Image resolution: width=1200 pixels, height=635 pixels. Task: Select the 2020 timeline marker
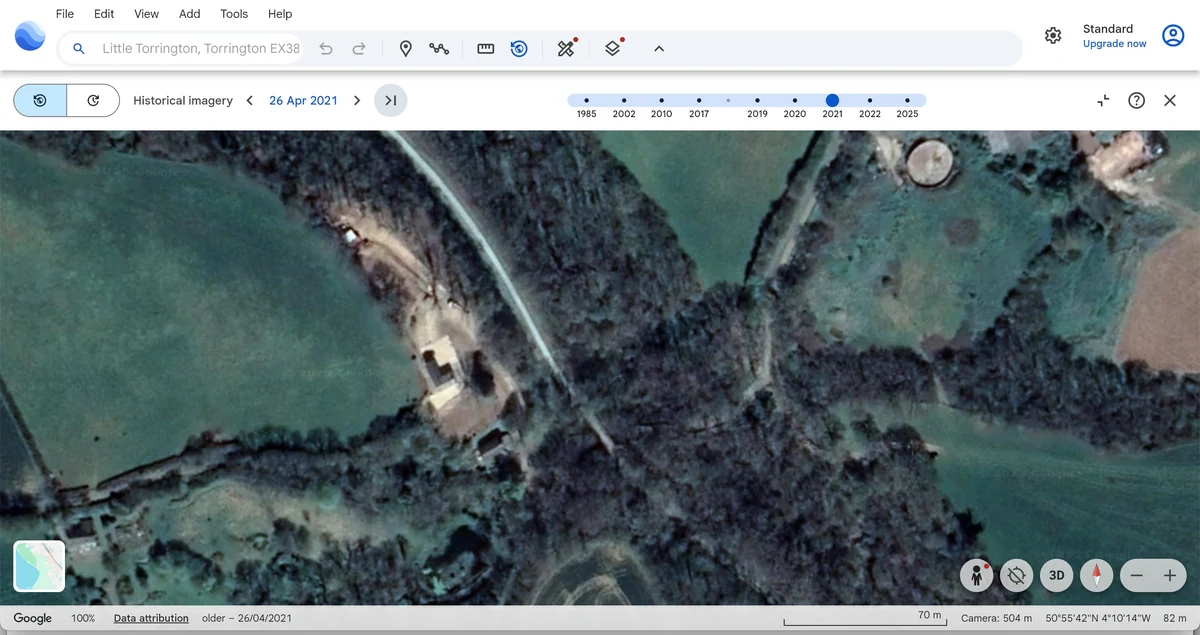pyautogui.click(x=795, y=100)
